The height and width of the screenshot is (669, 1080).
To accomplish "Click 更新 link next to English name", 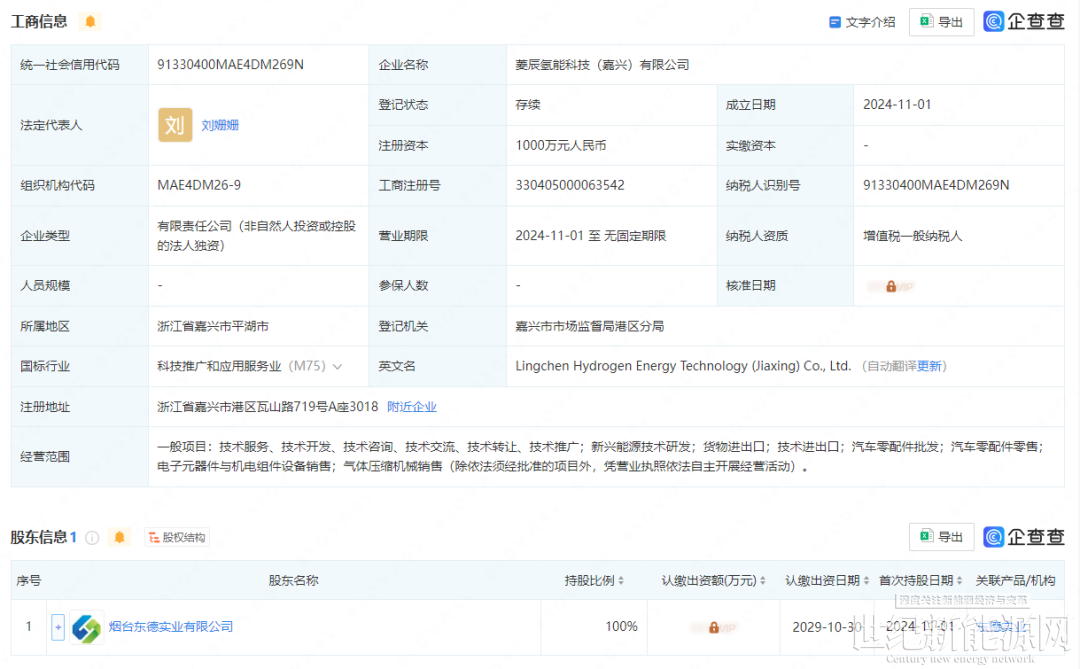I will click(929, 366).
